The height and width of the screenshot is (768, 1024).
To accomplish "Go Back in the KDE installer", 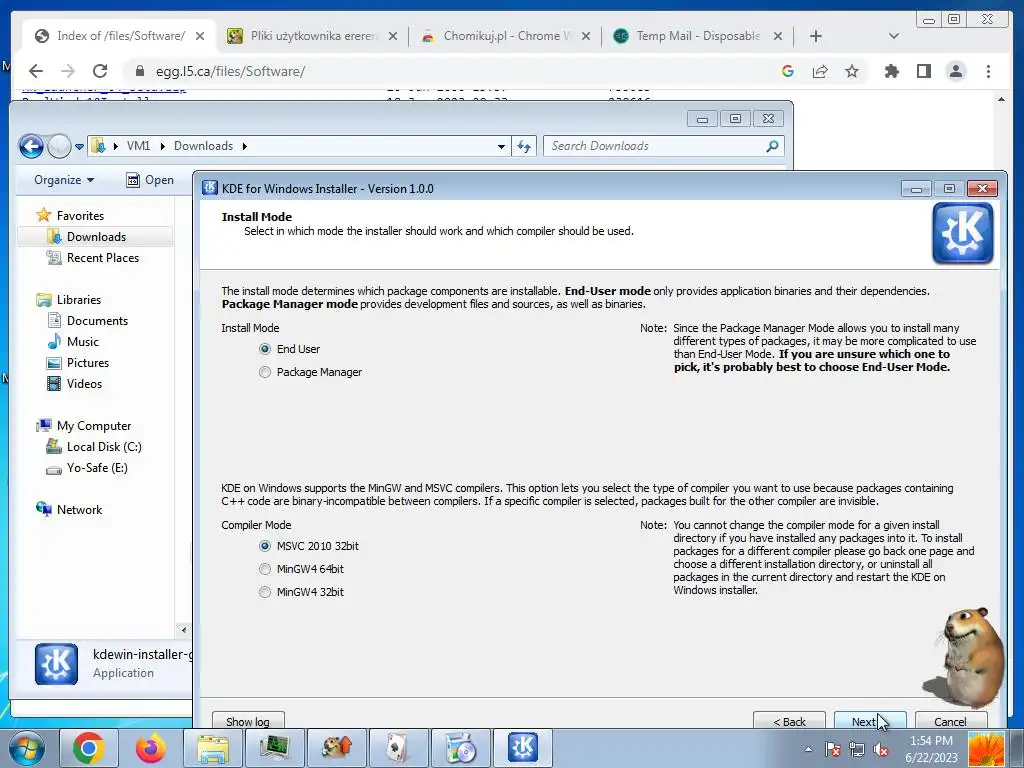I will (x=789, y=721).
